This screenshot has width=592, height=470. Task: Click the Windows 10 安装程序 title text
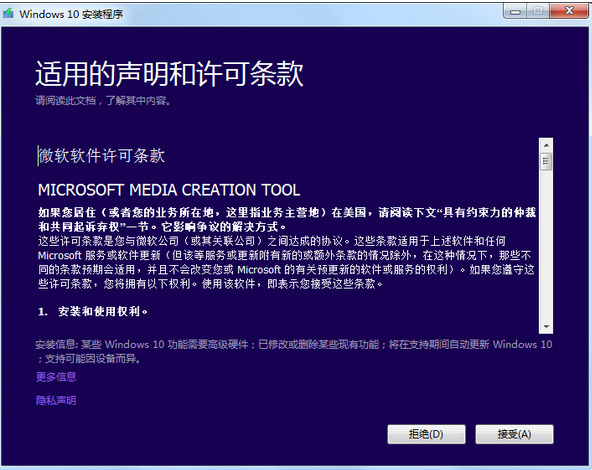coord(71,14)
